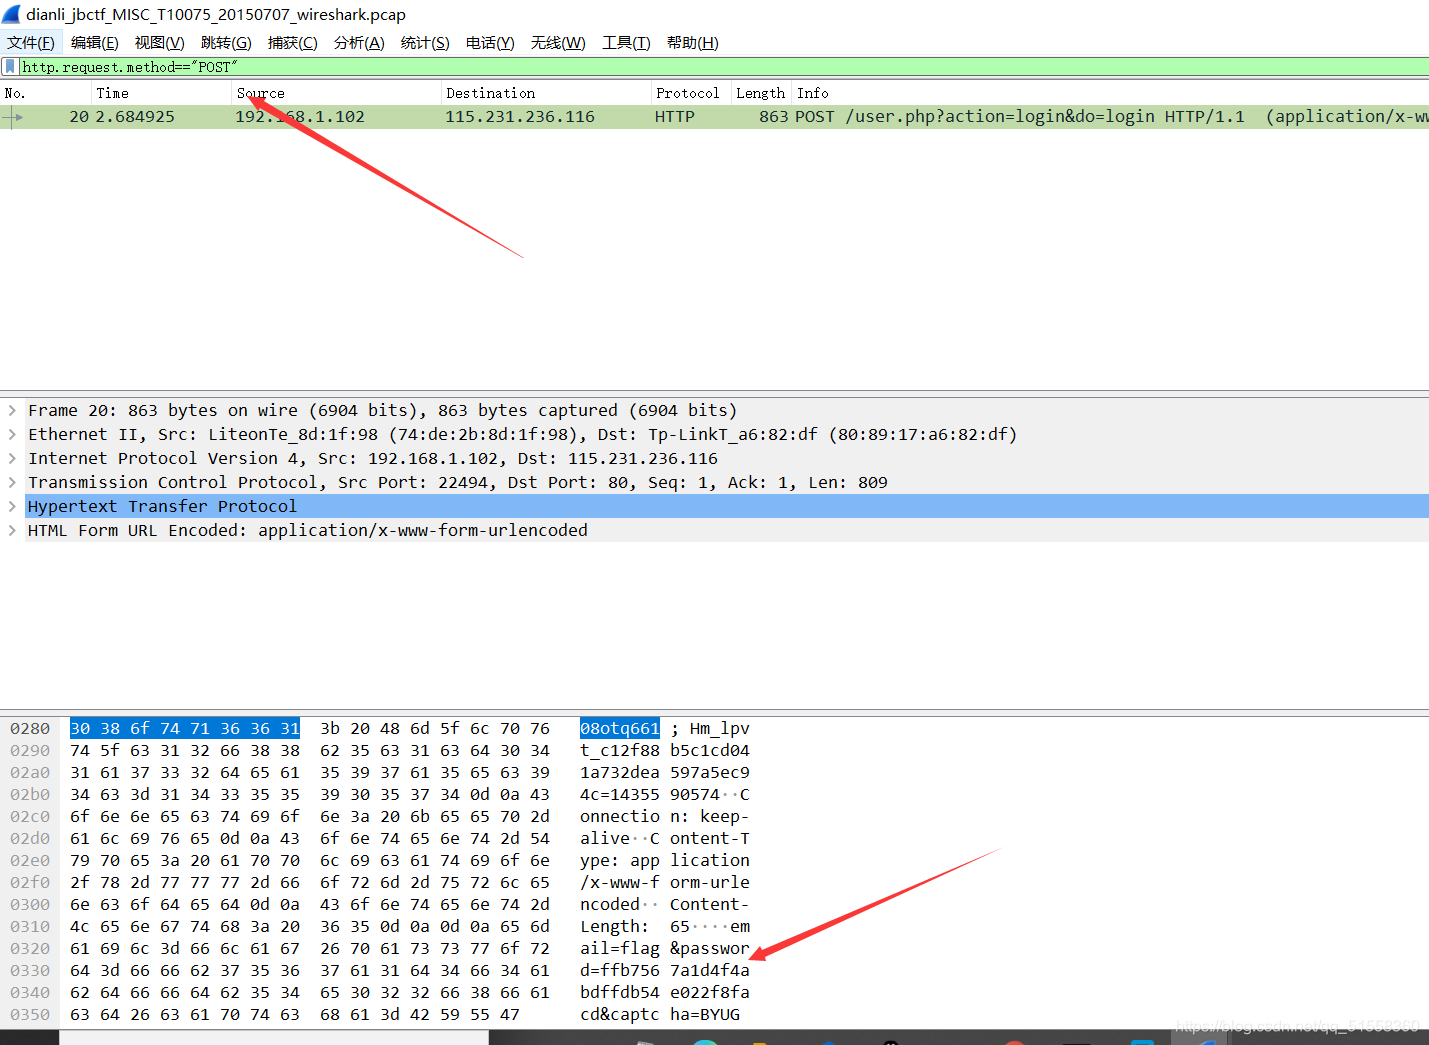Open the 跳转(G) menu

(226, 43)
